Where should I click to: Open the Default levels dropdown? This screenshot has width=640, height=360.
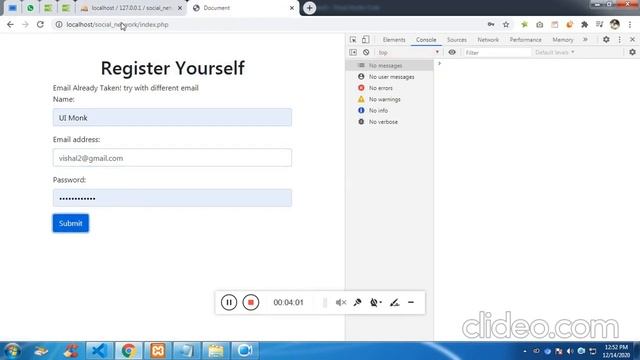tap(555, 52)
